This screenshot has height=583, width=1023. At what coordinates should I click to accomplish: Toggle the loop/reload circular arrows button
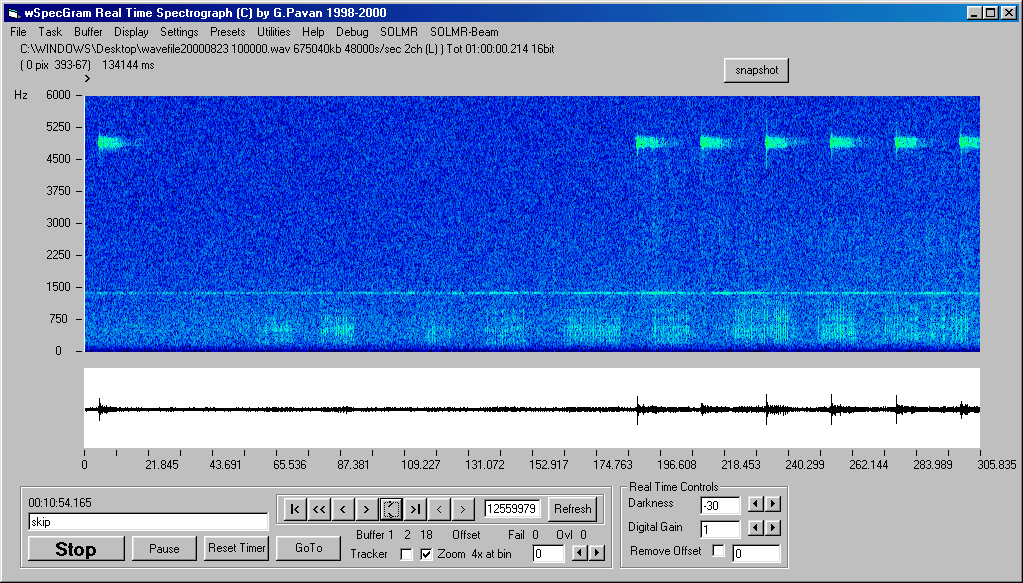click(x=391, y=509)
